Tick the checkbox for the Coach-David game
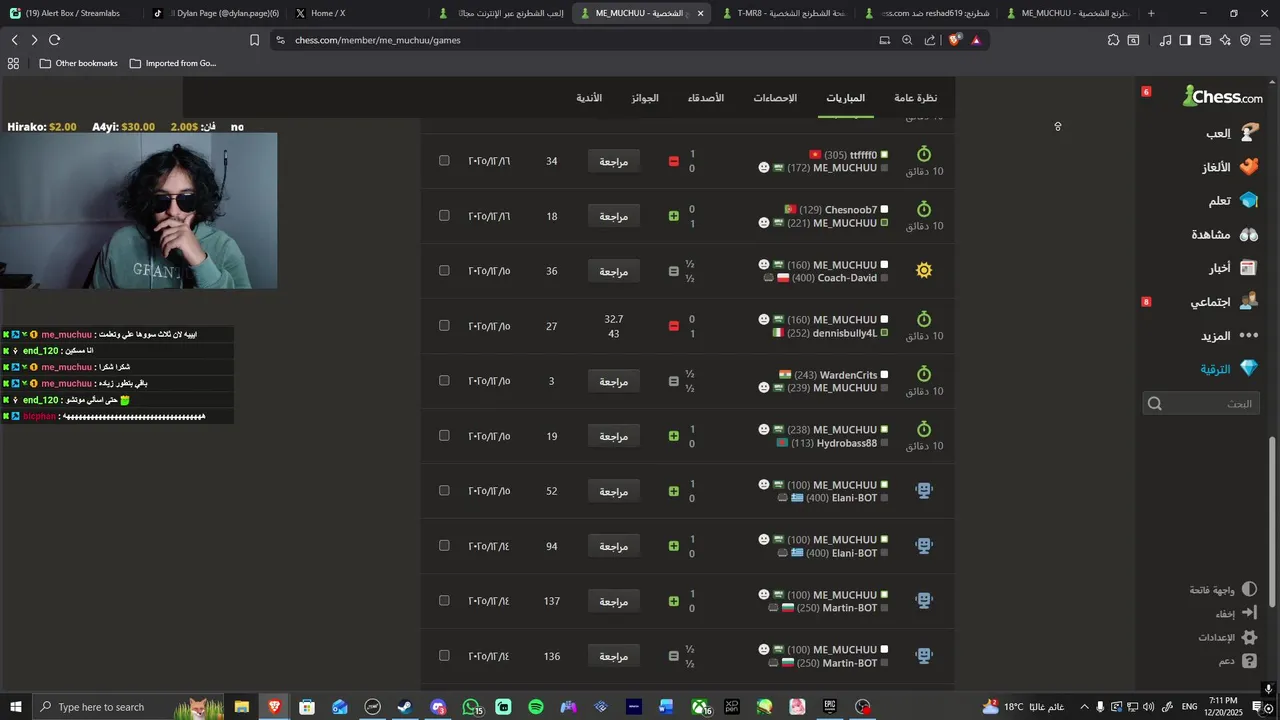This screenshot has width=1280, height=720. 444,270
